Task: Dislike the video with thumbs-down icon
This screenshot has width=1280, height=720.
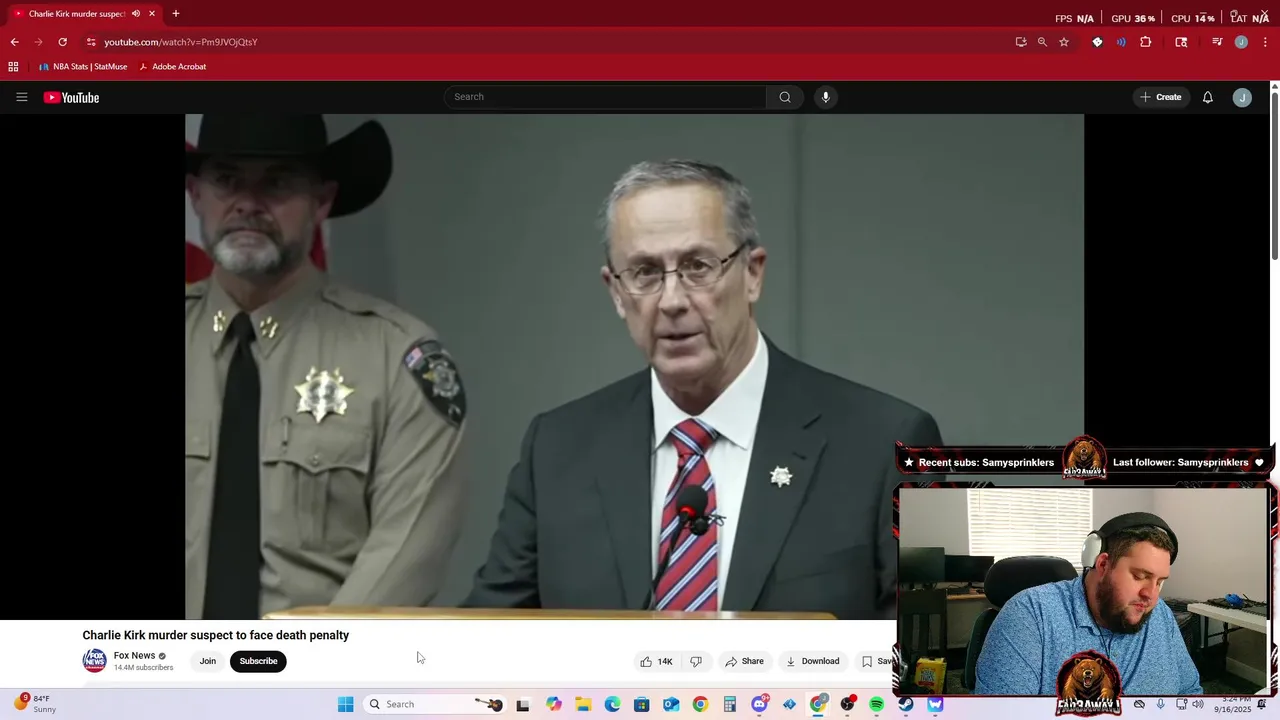Action: (x=696, y=661)
